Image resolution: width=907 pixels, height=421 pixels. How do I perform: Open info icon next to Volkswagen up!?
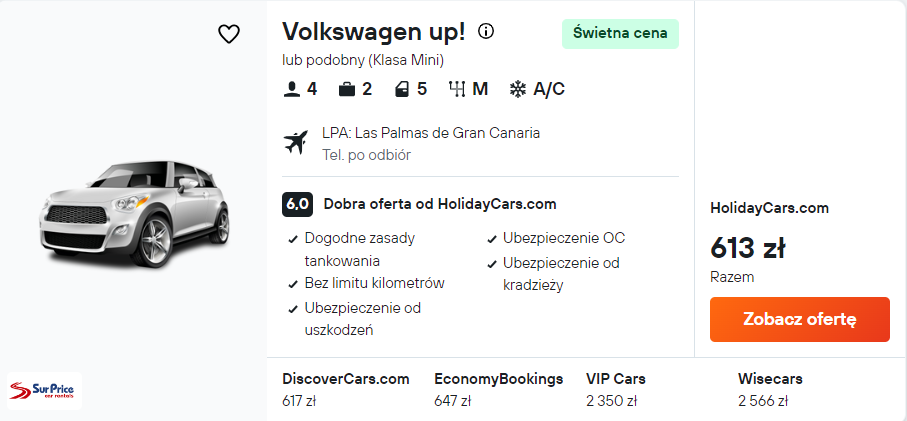tap(486, 31)
